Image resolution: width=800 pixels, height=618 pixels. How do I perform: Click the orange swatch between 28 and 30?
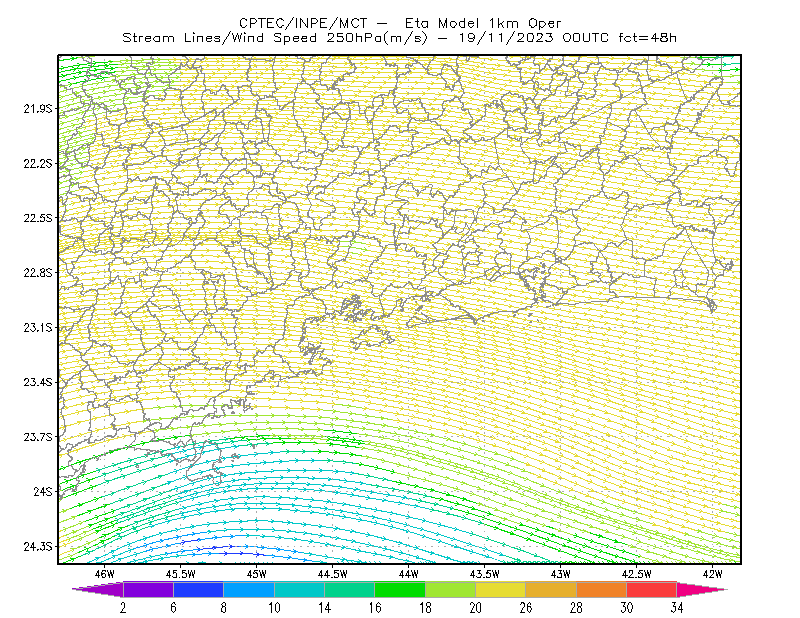pos(602,589)
